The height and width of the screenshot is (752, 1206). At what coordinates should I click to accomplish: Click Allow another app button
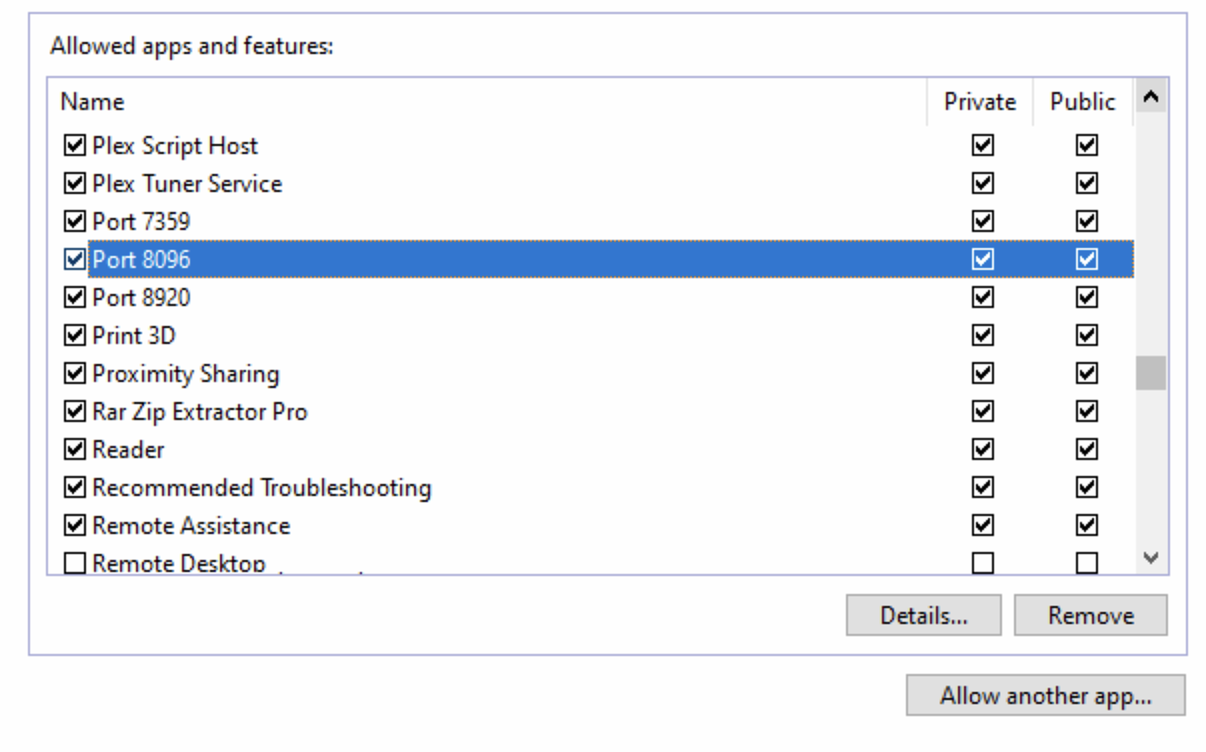pos(1045,696)
